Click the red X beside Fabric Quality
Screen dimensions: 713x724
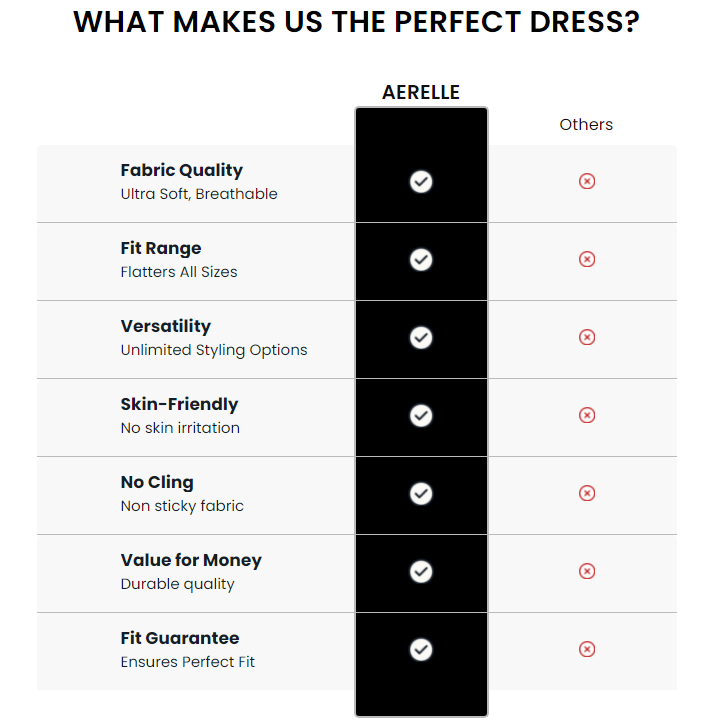[x=586, y=181]
